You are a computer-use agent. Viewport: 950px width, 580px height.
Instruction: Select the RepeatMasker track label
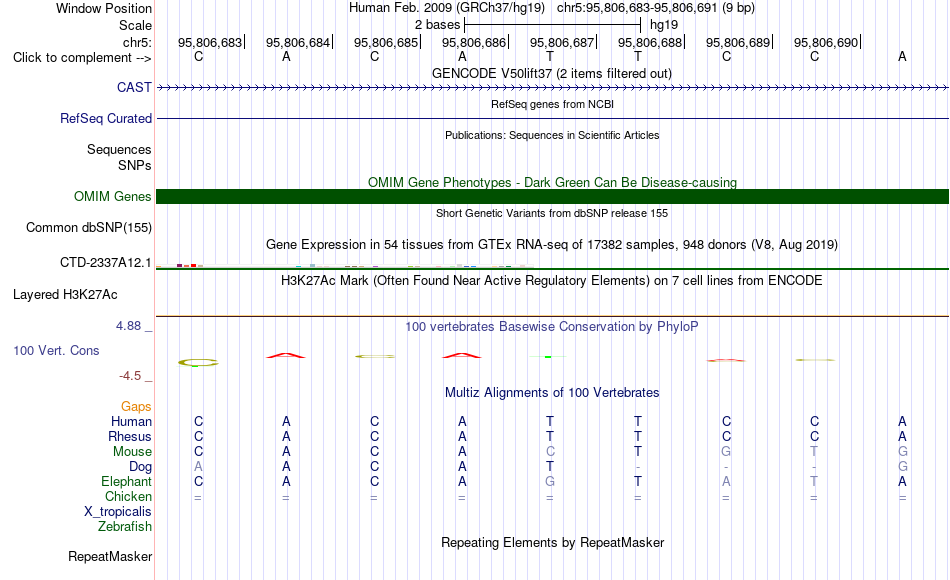click(x=110, y=556)
